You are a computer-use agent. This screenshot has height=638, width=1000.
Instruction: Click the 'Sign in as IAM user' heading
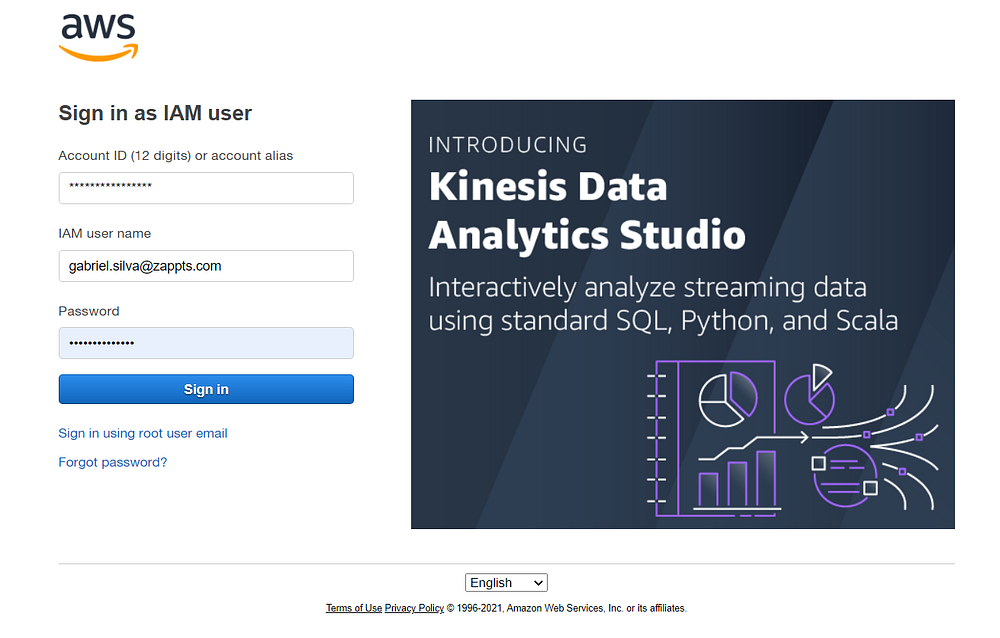[155, 113]
